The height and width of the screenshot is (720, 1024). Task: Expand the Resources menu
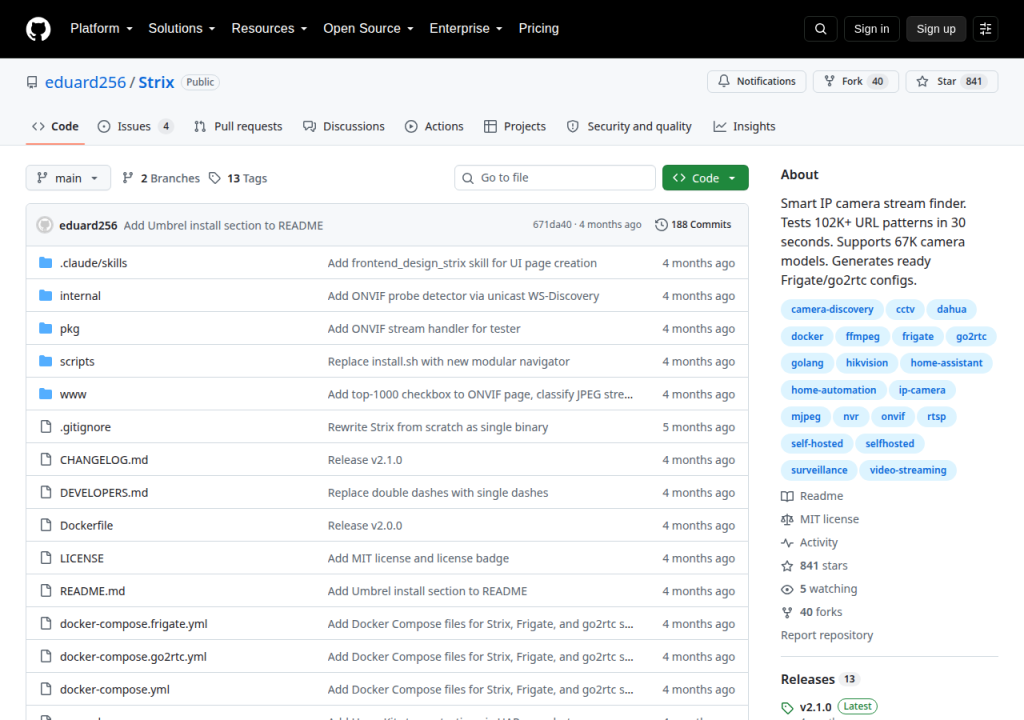pyautogui.click(x=269, y=29)
